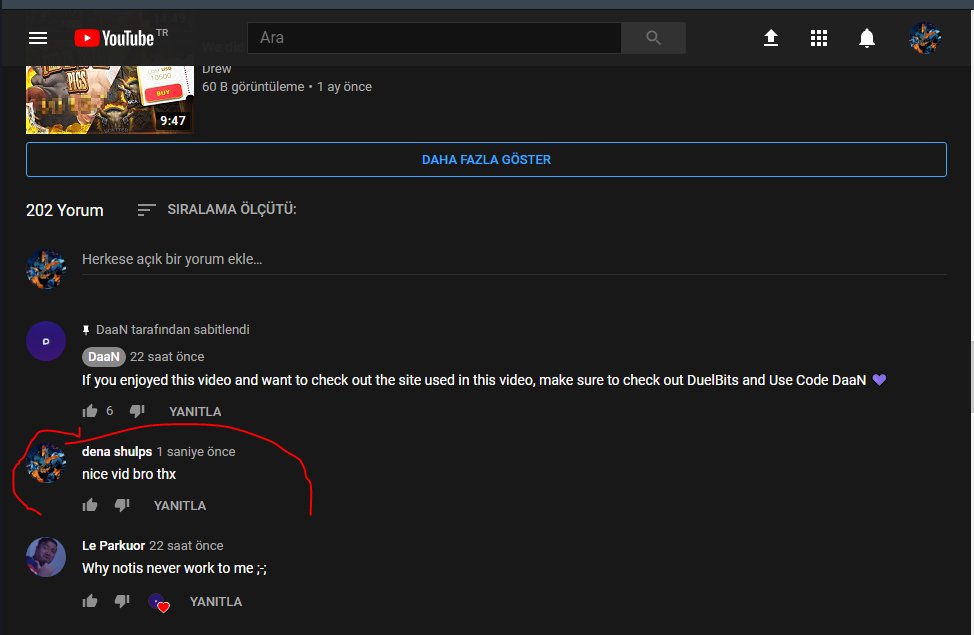The image size is (974, 635).
Task: Dislike the dena shulps comment
Action: tap(122, 505)
